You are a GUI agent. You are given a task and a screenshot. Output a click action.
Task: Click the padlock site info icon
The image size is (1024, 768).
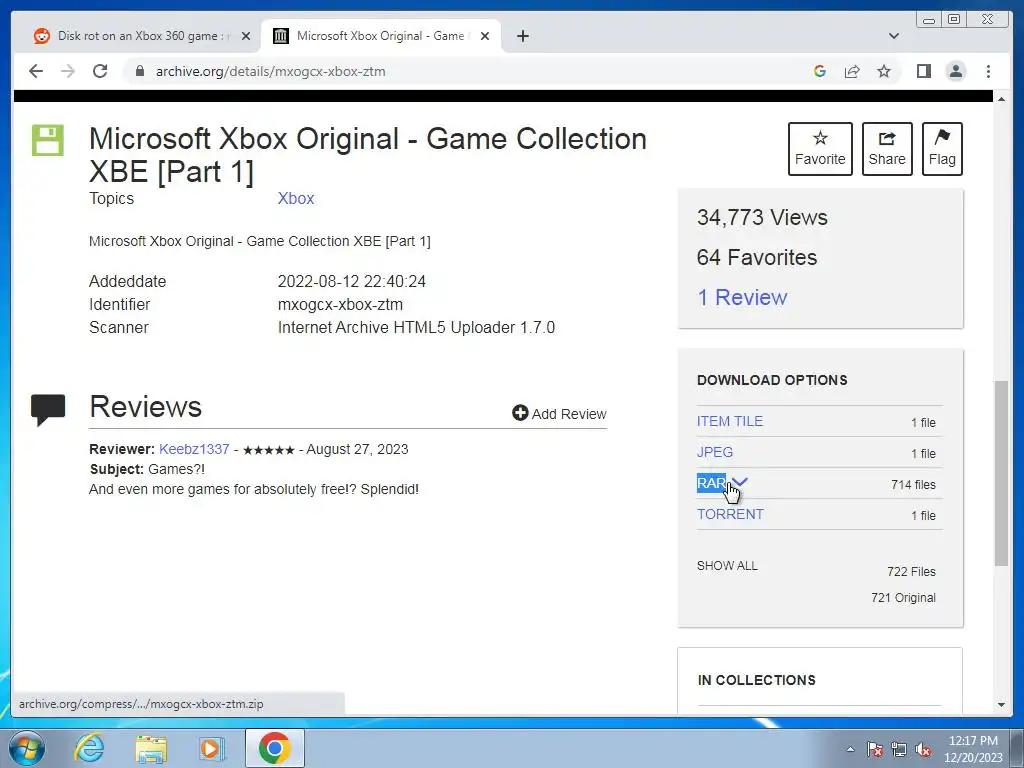(140, 71)
